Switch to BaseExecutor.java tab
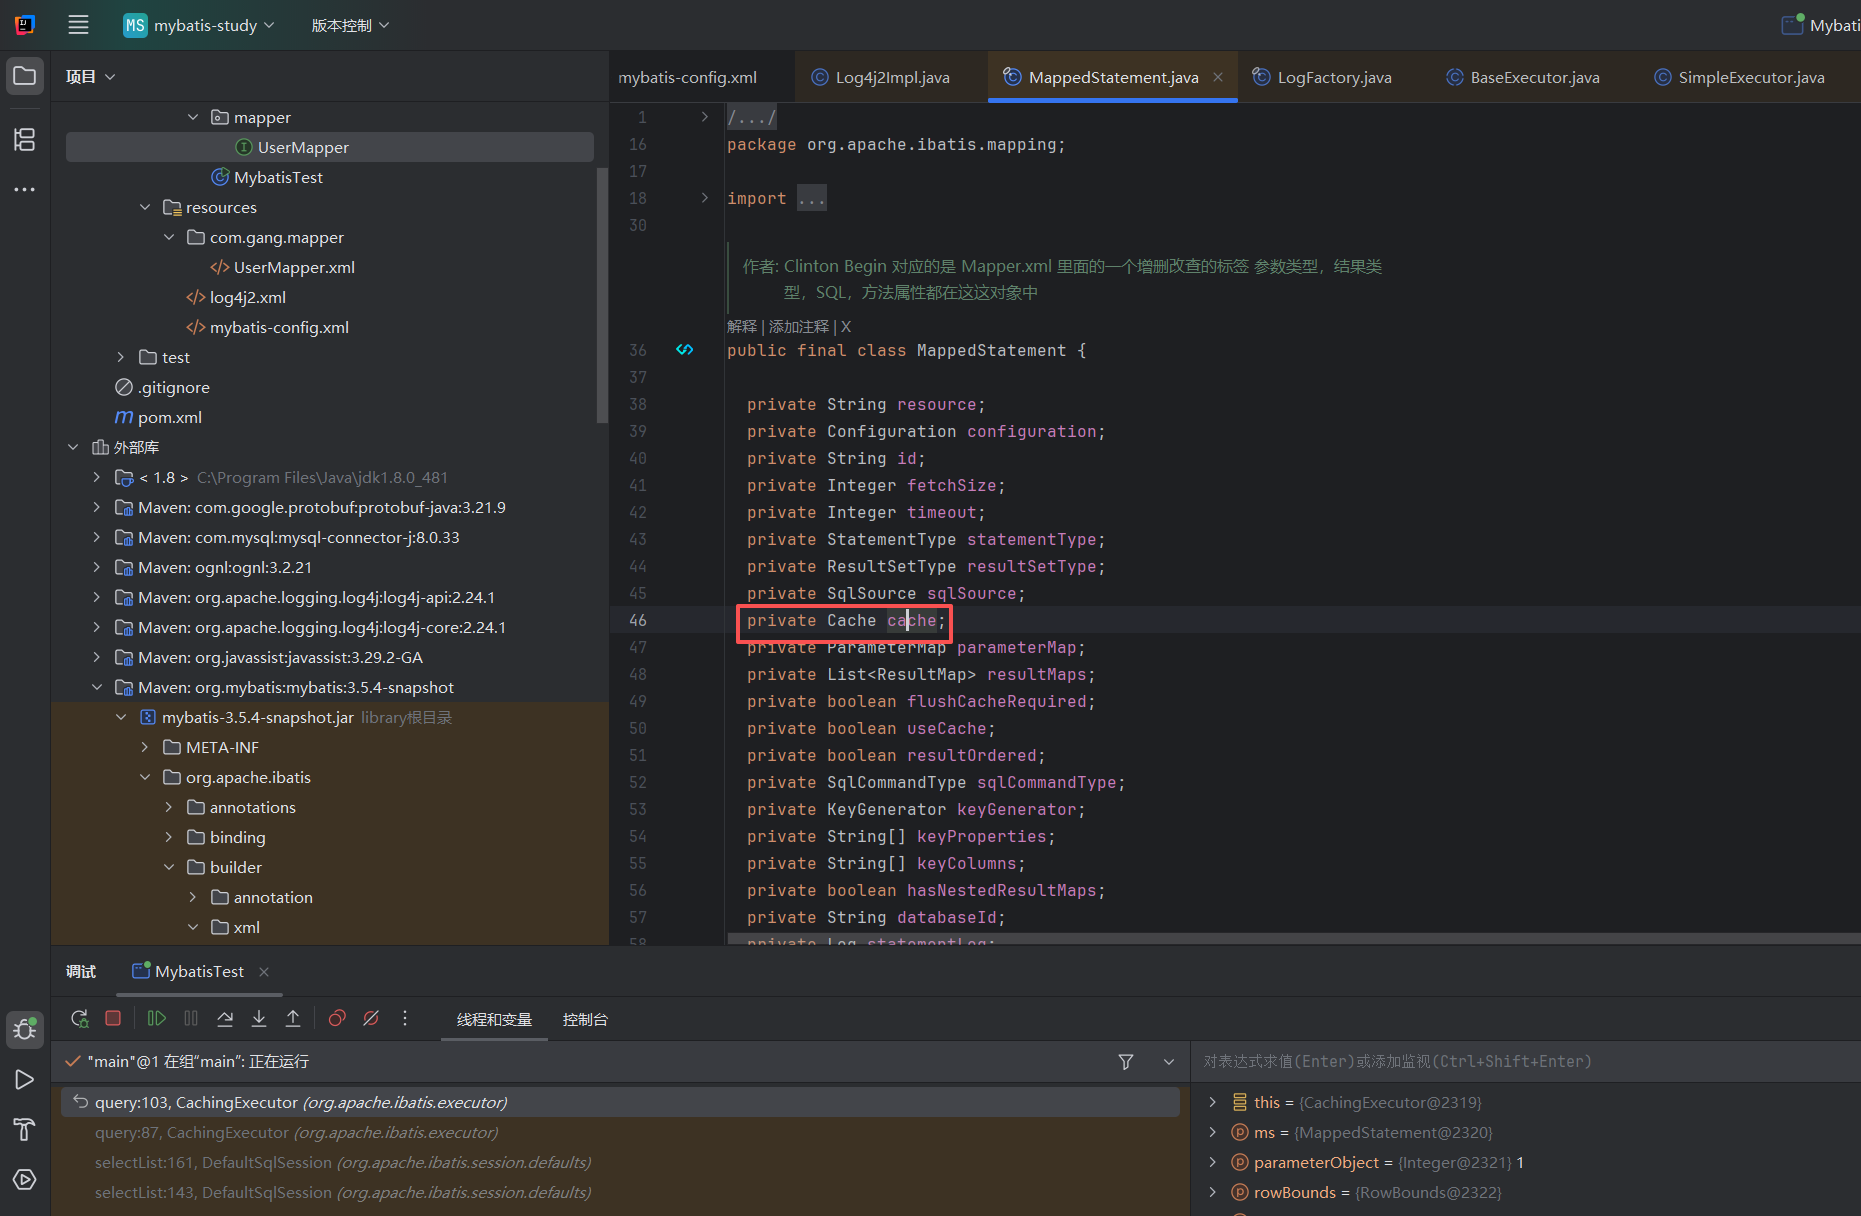This screenshot has height=1216, width=1861. pos(1523,77)
